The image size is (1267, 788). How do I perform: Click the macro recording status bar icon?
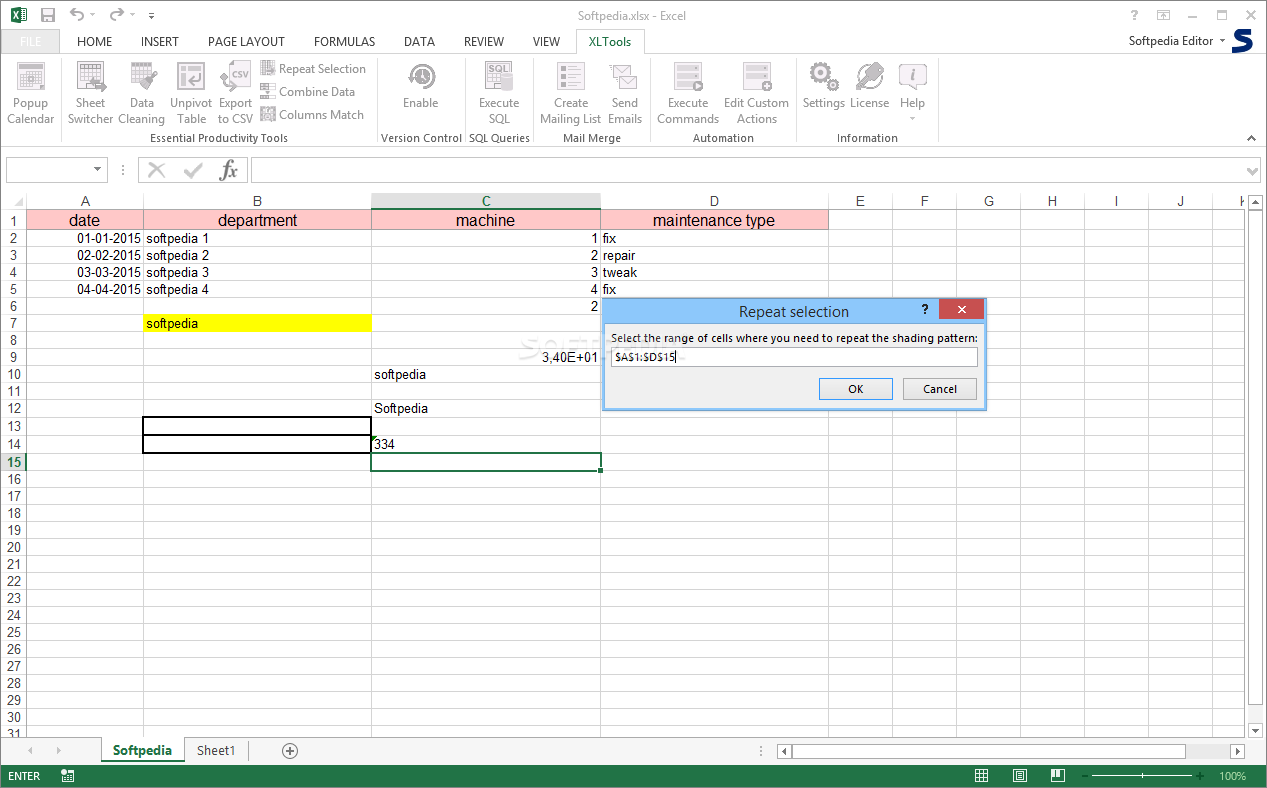(68, 776)
